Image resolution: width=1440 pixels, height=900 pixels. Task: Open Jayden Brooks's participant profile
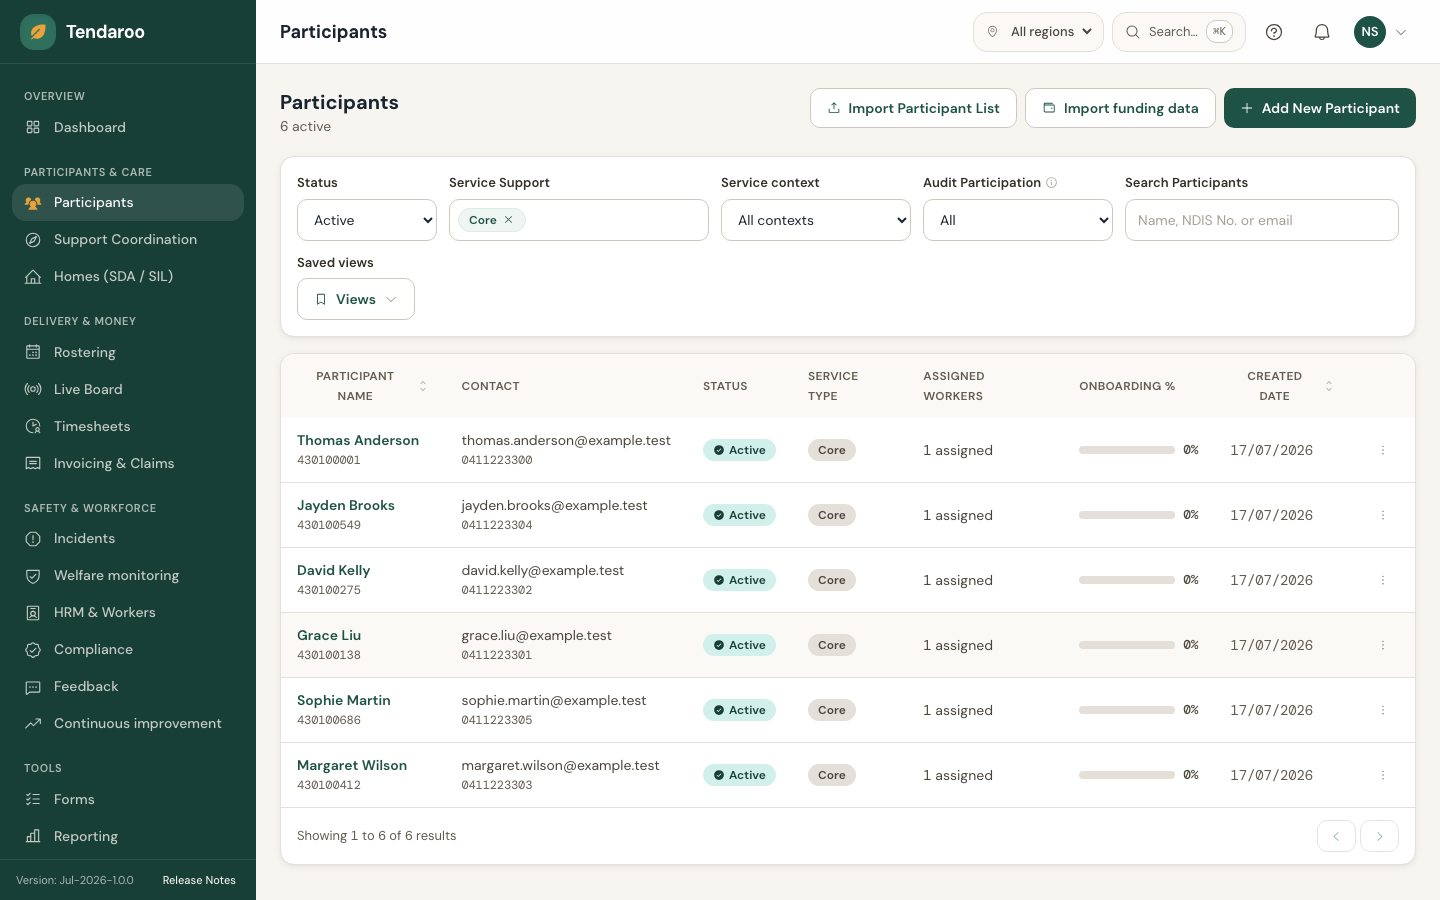[346, 505]
